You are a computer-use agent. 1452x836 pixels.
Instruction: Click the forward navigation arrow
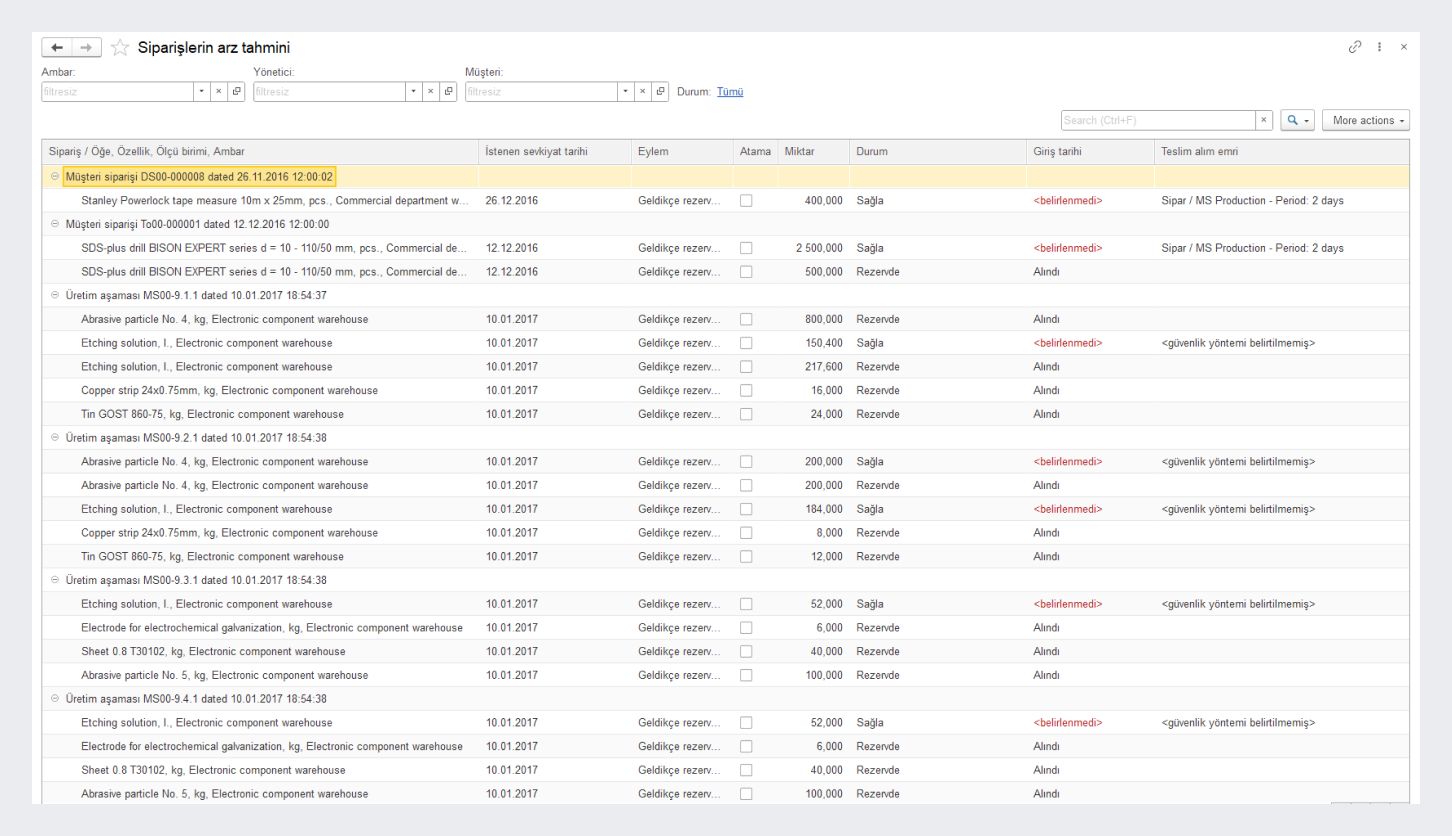coord(85,48)
